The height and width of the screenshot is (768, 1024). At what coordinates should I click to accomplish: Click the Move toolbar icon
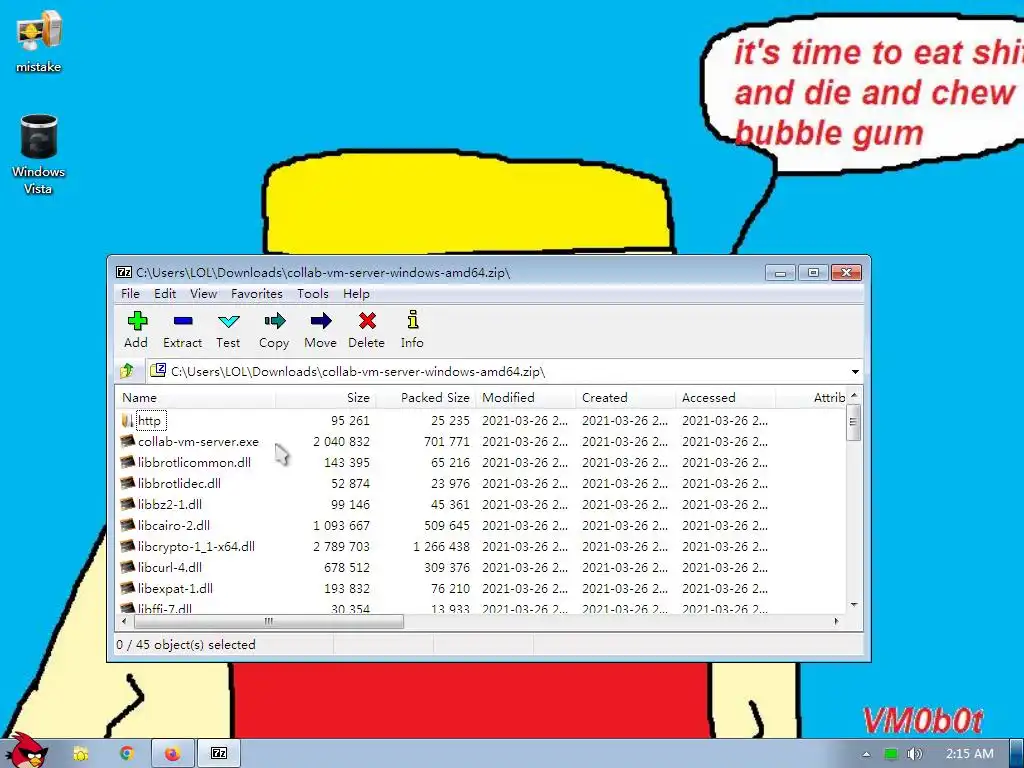coord(321,321)
